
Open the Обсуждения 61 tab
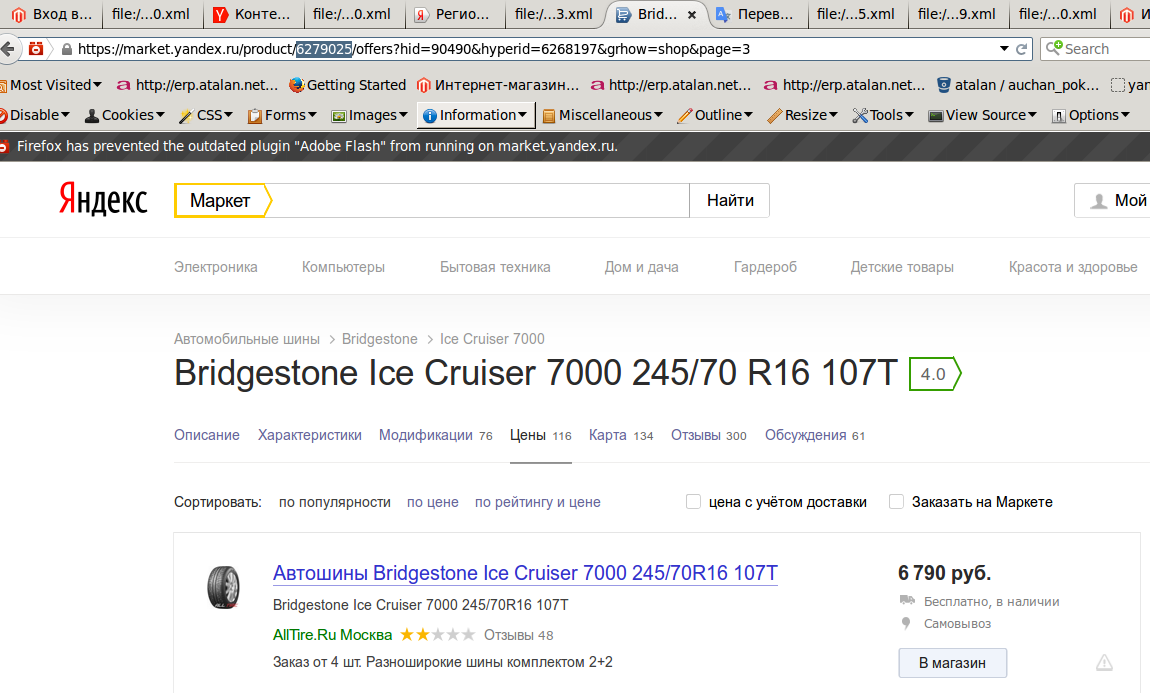815,435
